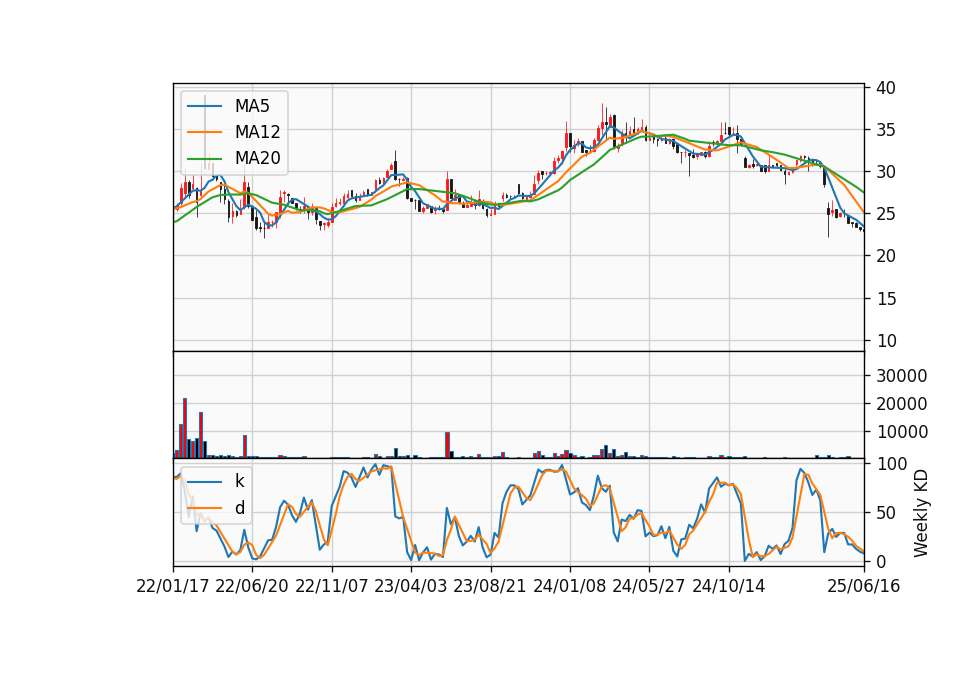The width and height of the screenshot is (960, 690).
Task: Click the MA20 legend label
Action: 257,158
